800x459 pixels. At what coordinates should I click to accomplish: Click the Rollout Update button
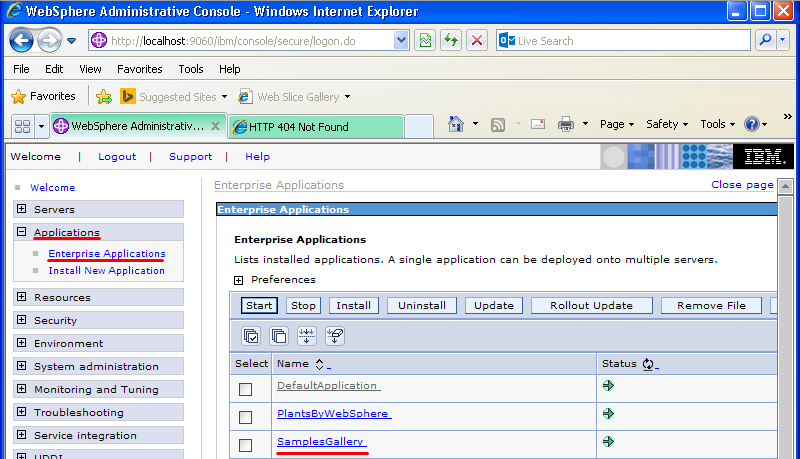point(591,305)
